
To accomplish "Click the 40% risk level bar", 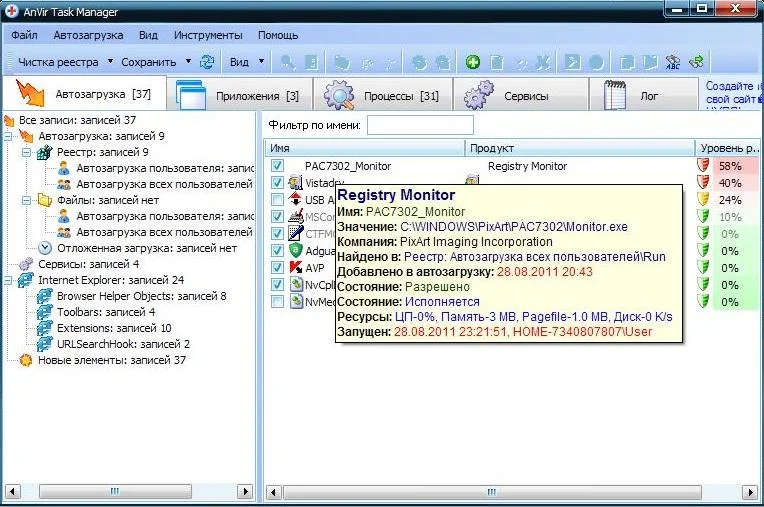I will pyautogui.click(x=736, y=183).
